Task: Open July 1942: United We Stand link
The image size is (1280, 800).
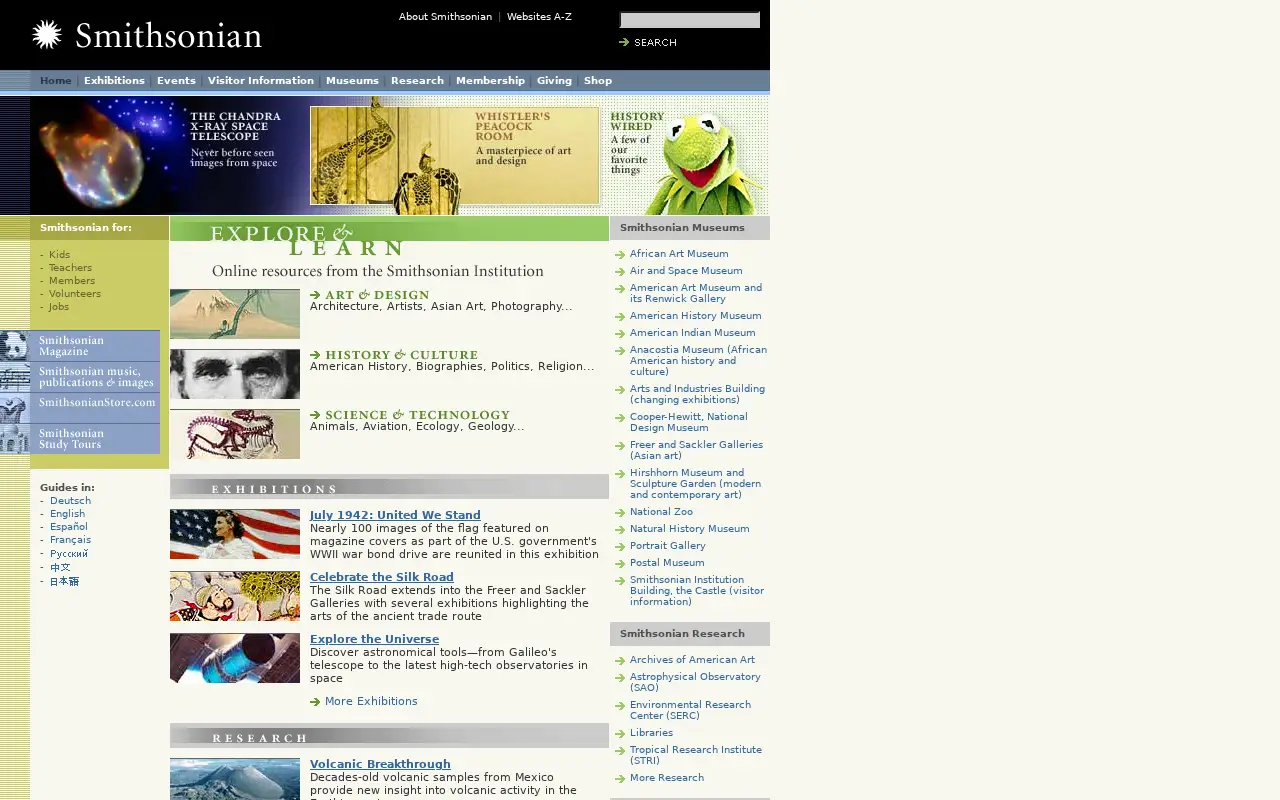Action: (x=395, y=516)
